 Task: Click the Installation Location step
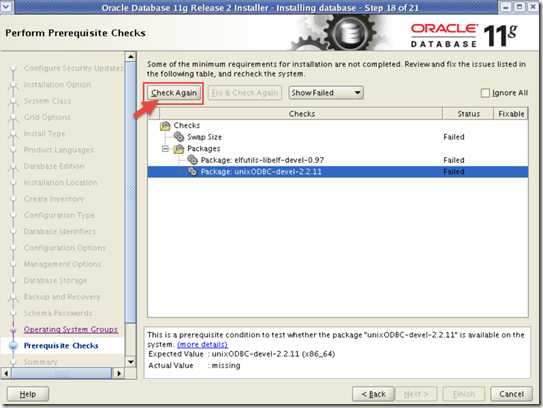[61, 183]
